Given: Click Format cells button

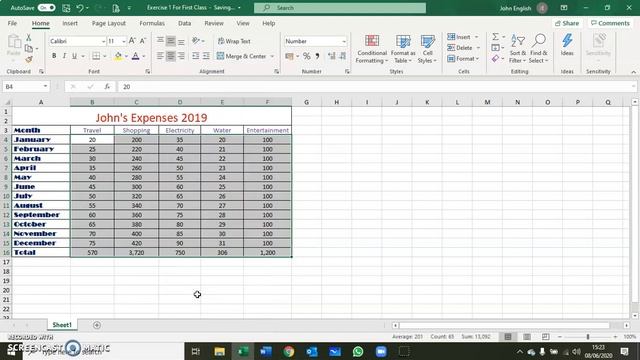Looking at the screenshot, I should point(463,59).
